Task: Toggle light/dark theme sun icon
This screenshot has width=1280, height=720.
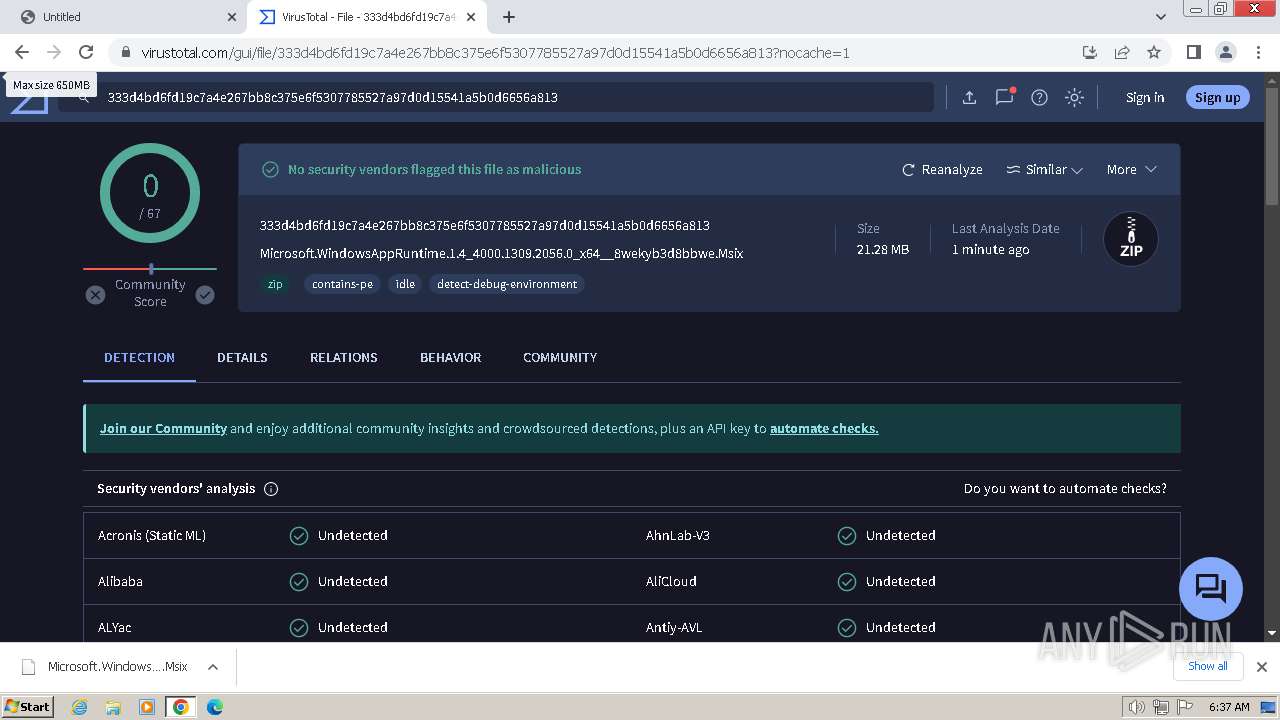Action: [1074, 97]
